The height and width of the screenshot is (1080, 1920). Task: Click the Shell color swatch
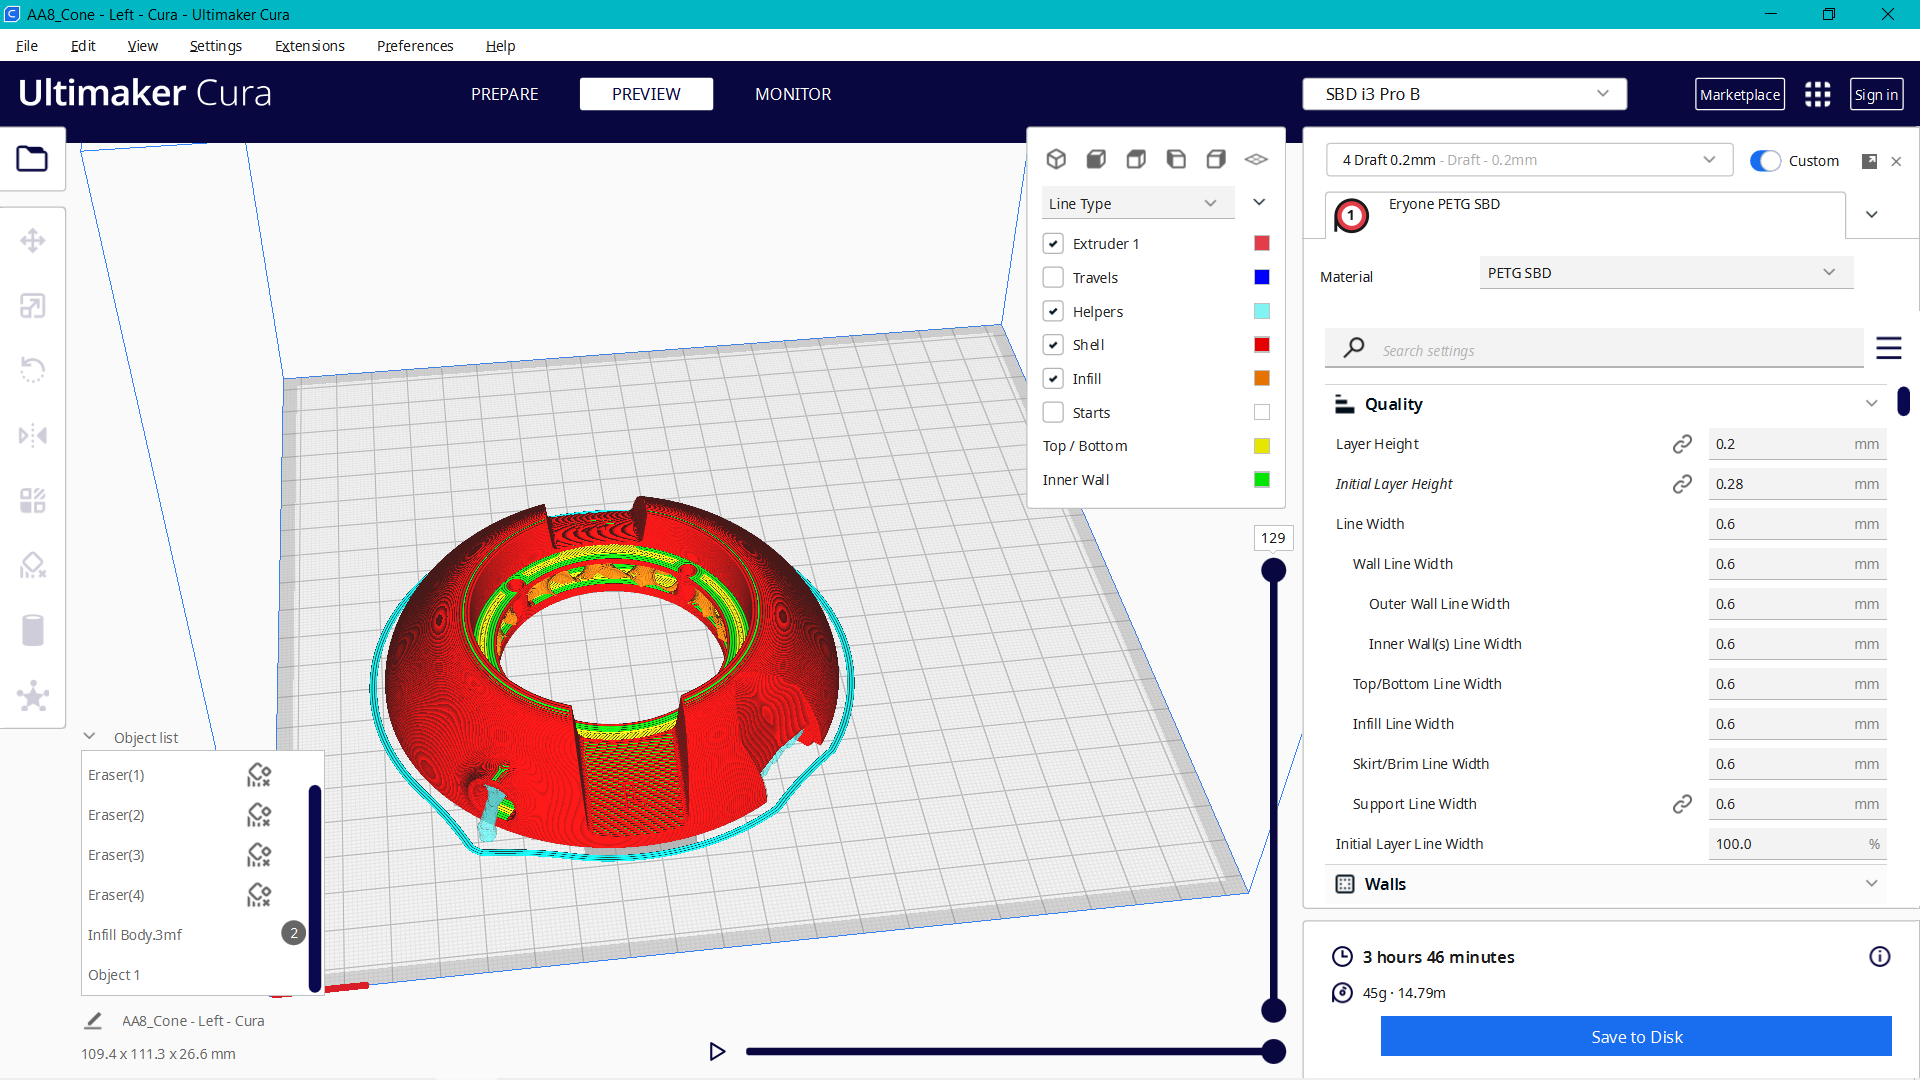(x=1261, y=344)
